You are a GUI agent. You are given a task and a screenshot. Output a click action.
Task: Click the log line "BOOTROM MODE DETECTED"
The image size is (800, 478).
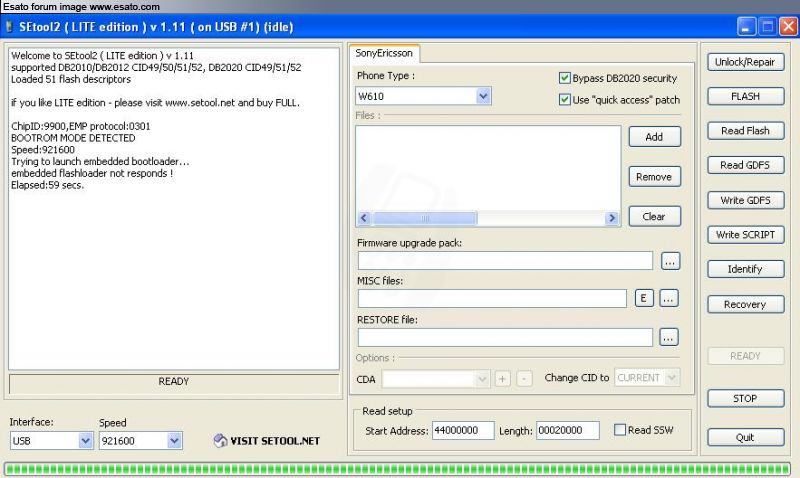(73, 138)
